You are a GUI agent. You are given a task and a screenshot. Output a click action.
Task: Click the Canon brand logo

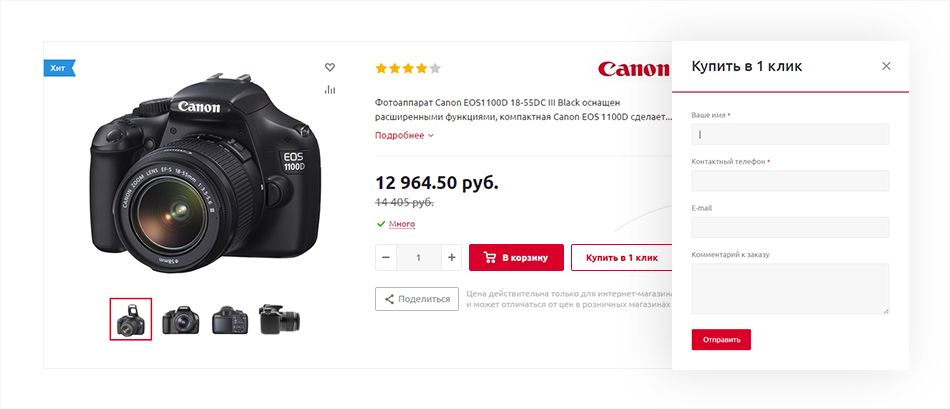(x=634, y=68)
